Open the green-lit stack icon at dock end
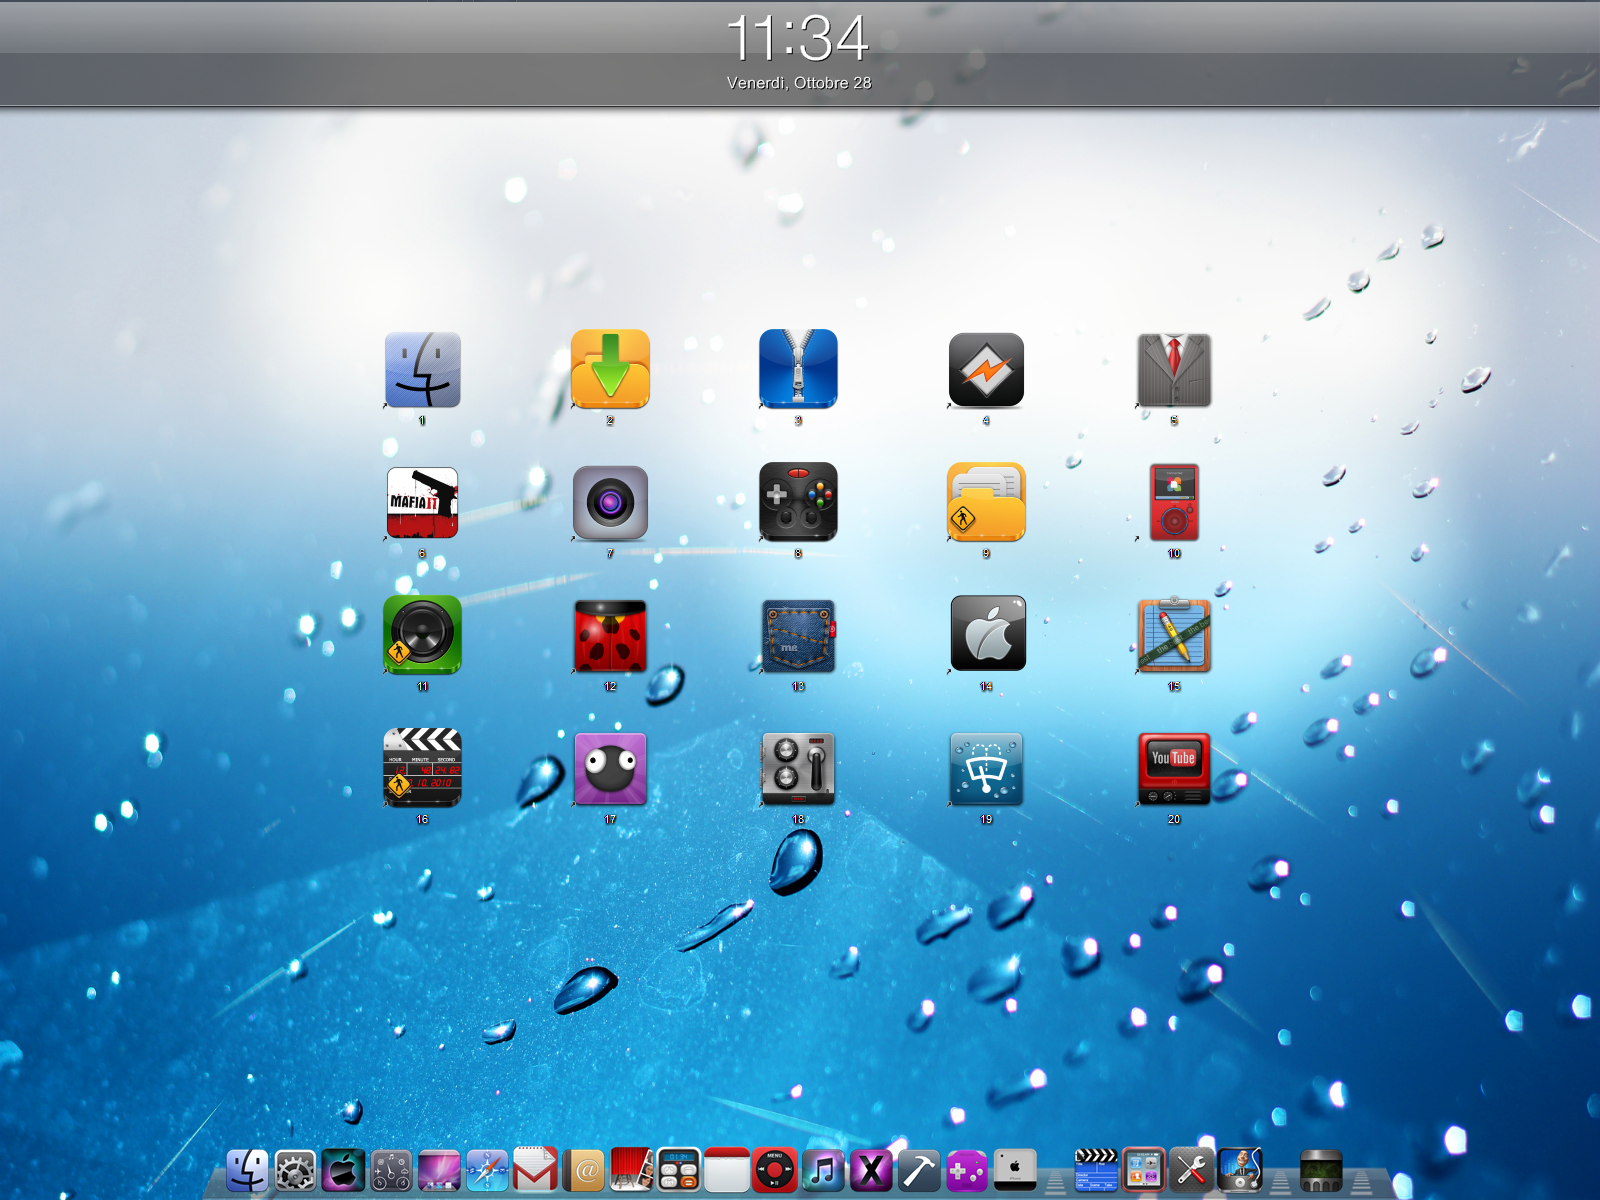 [x=1321, y=1170]
